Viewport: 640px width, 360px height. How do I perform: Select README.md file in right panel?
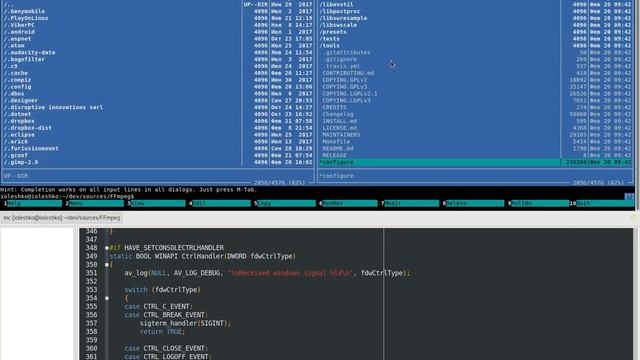tap(338, 149)
